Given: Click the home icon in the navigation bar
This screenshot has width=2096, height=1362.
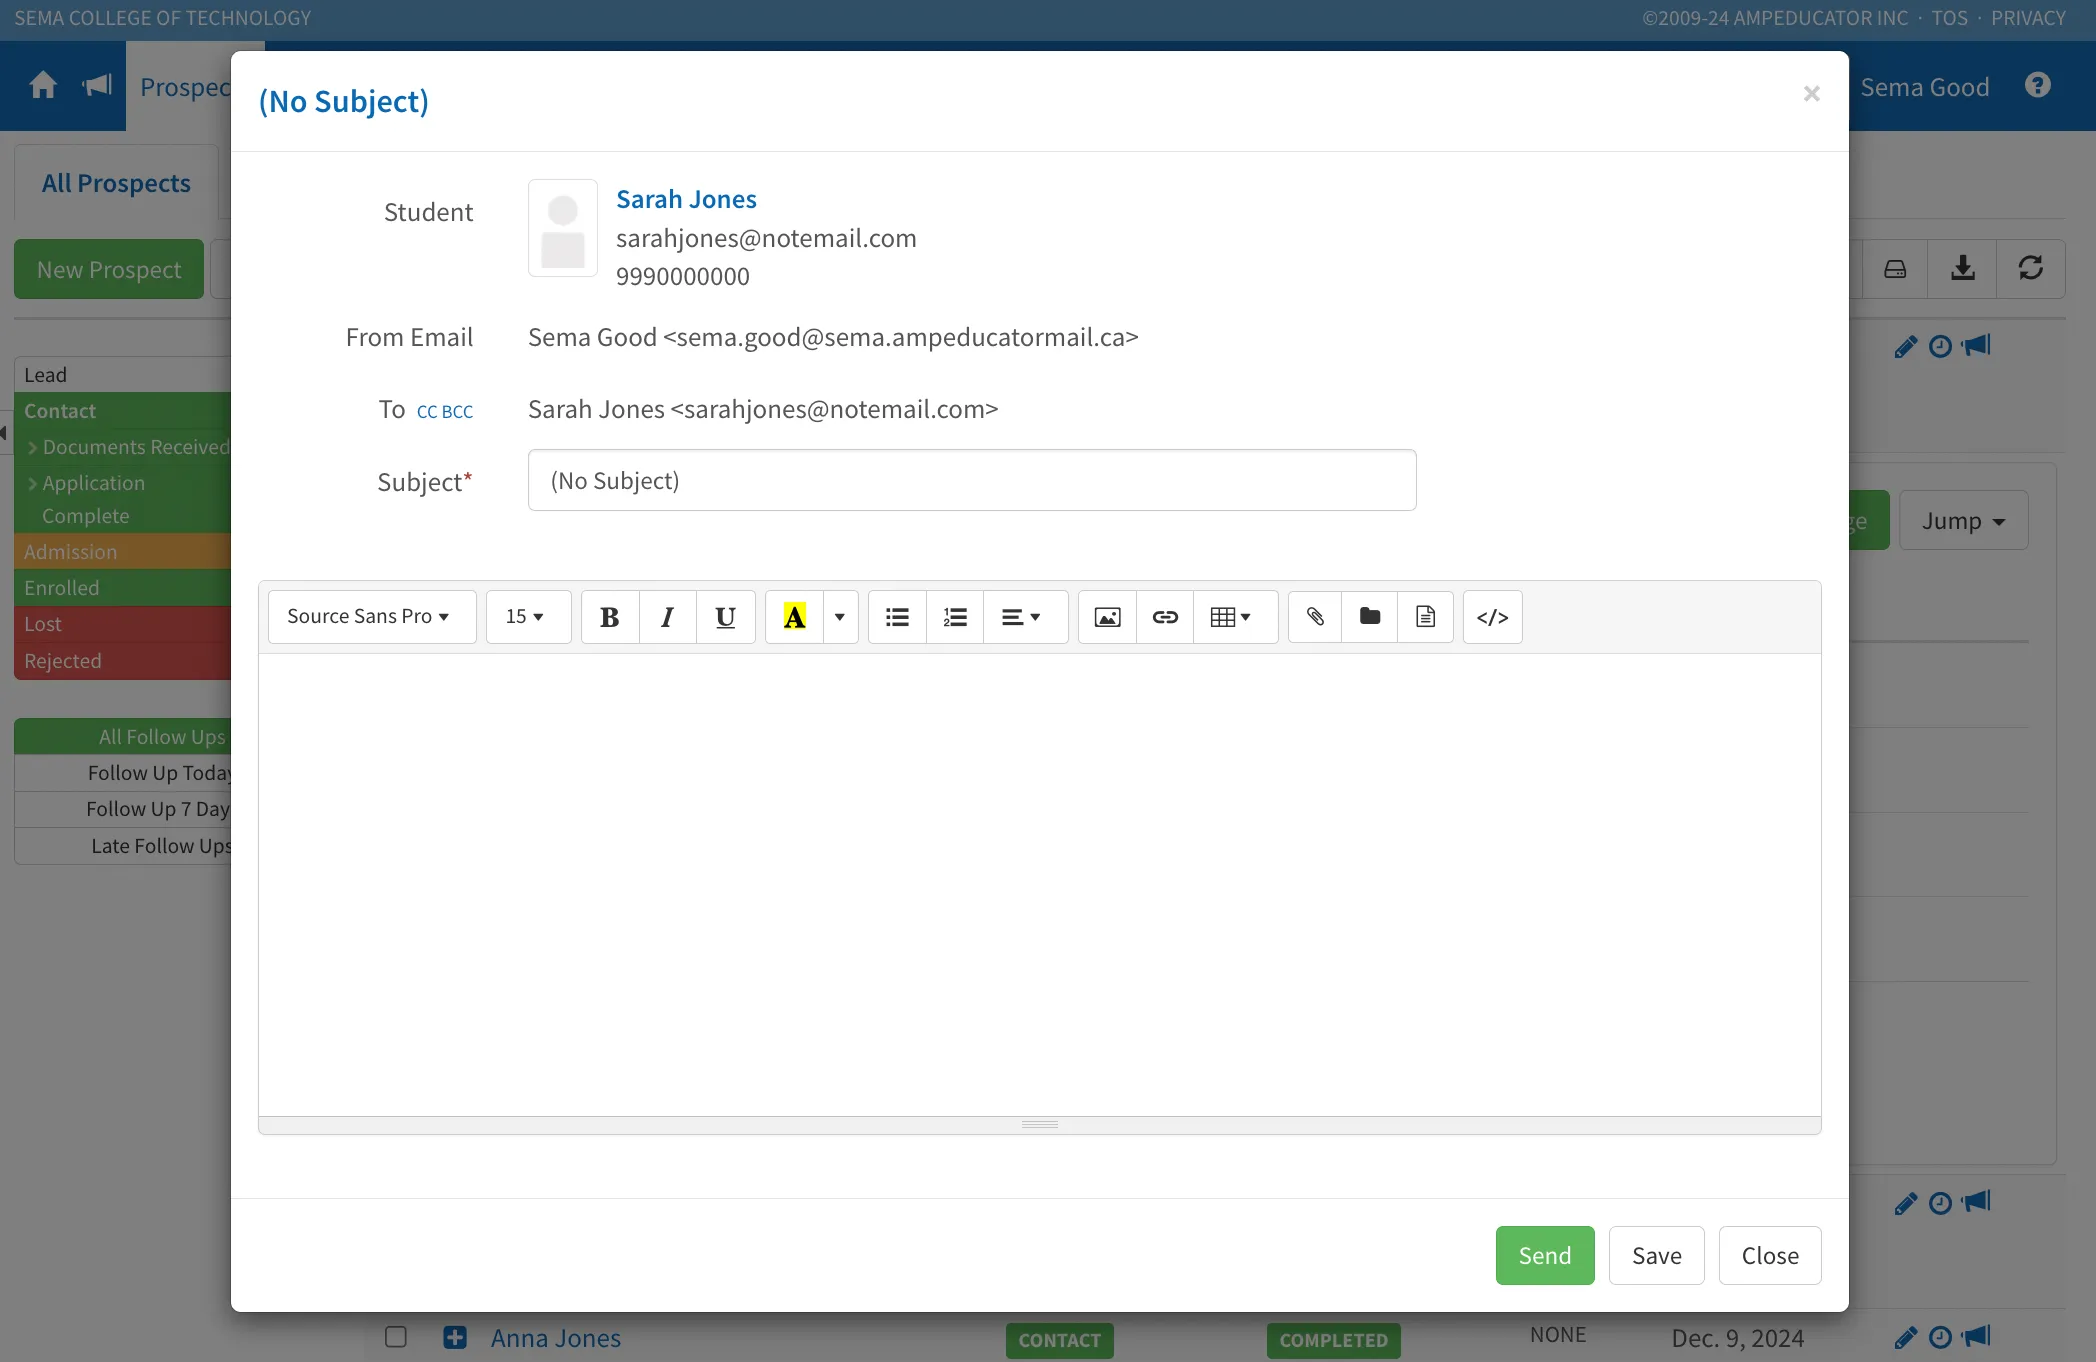Looking at the screenshot, I should tap(43, 85).
